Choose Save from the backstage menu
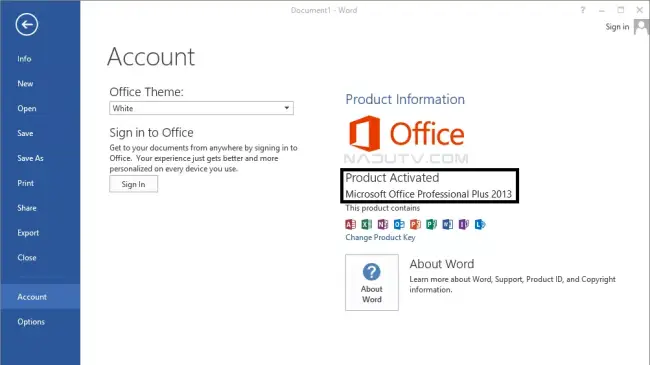The width and height of the screenshot is (650, 365). pyautogui.click(x=25, y=134)
